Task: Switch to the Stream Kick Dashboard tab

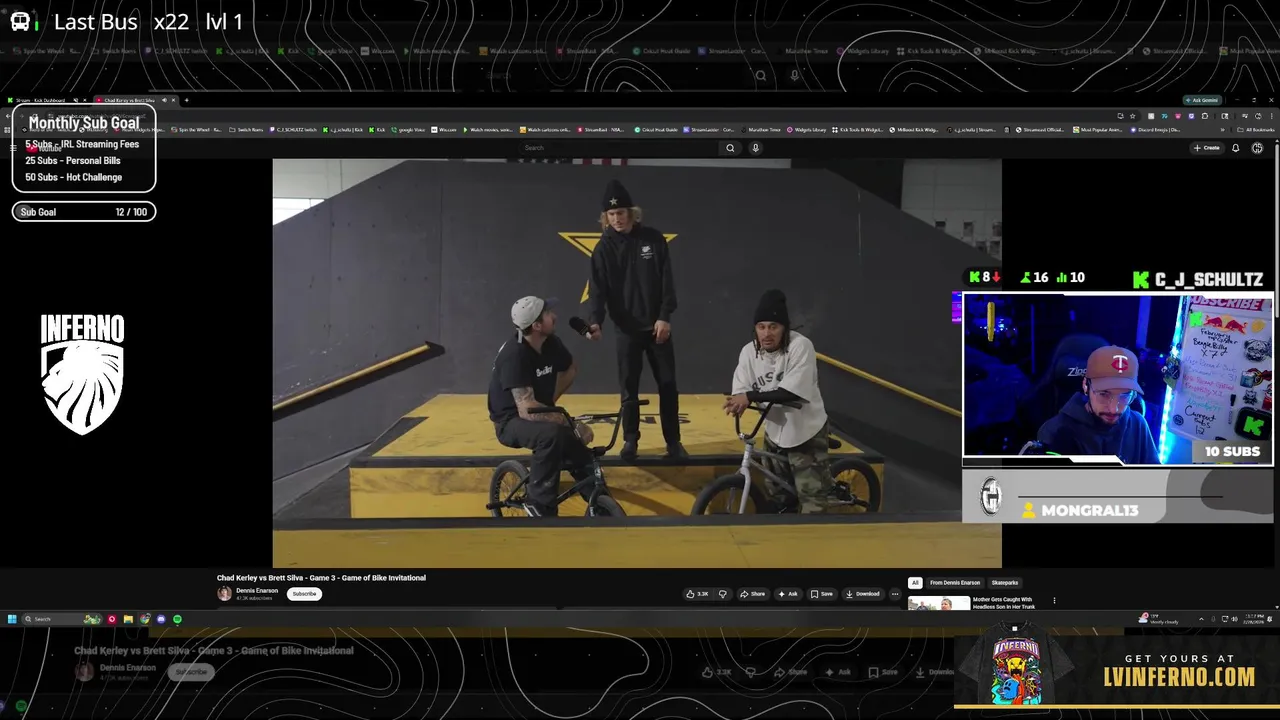Action: [45, 100]
